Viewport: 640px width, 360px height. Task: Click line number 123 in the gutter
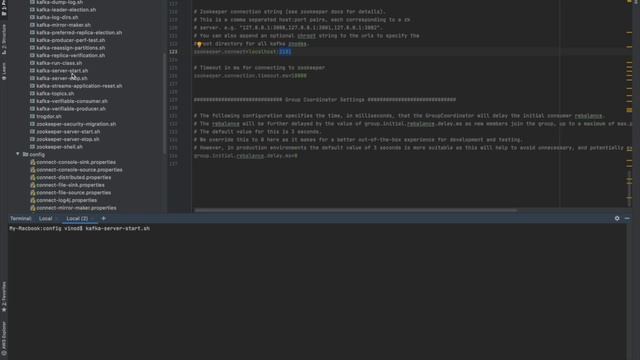click(x=173, y=52)
